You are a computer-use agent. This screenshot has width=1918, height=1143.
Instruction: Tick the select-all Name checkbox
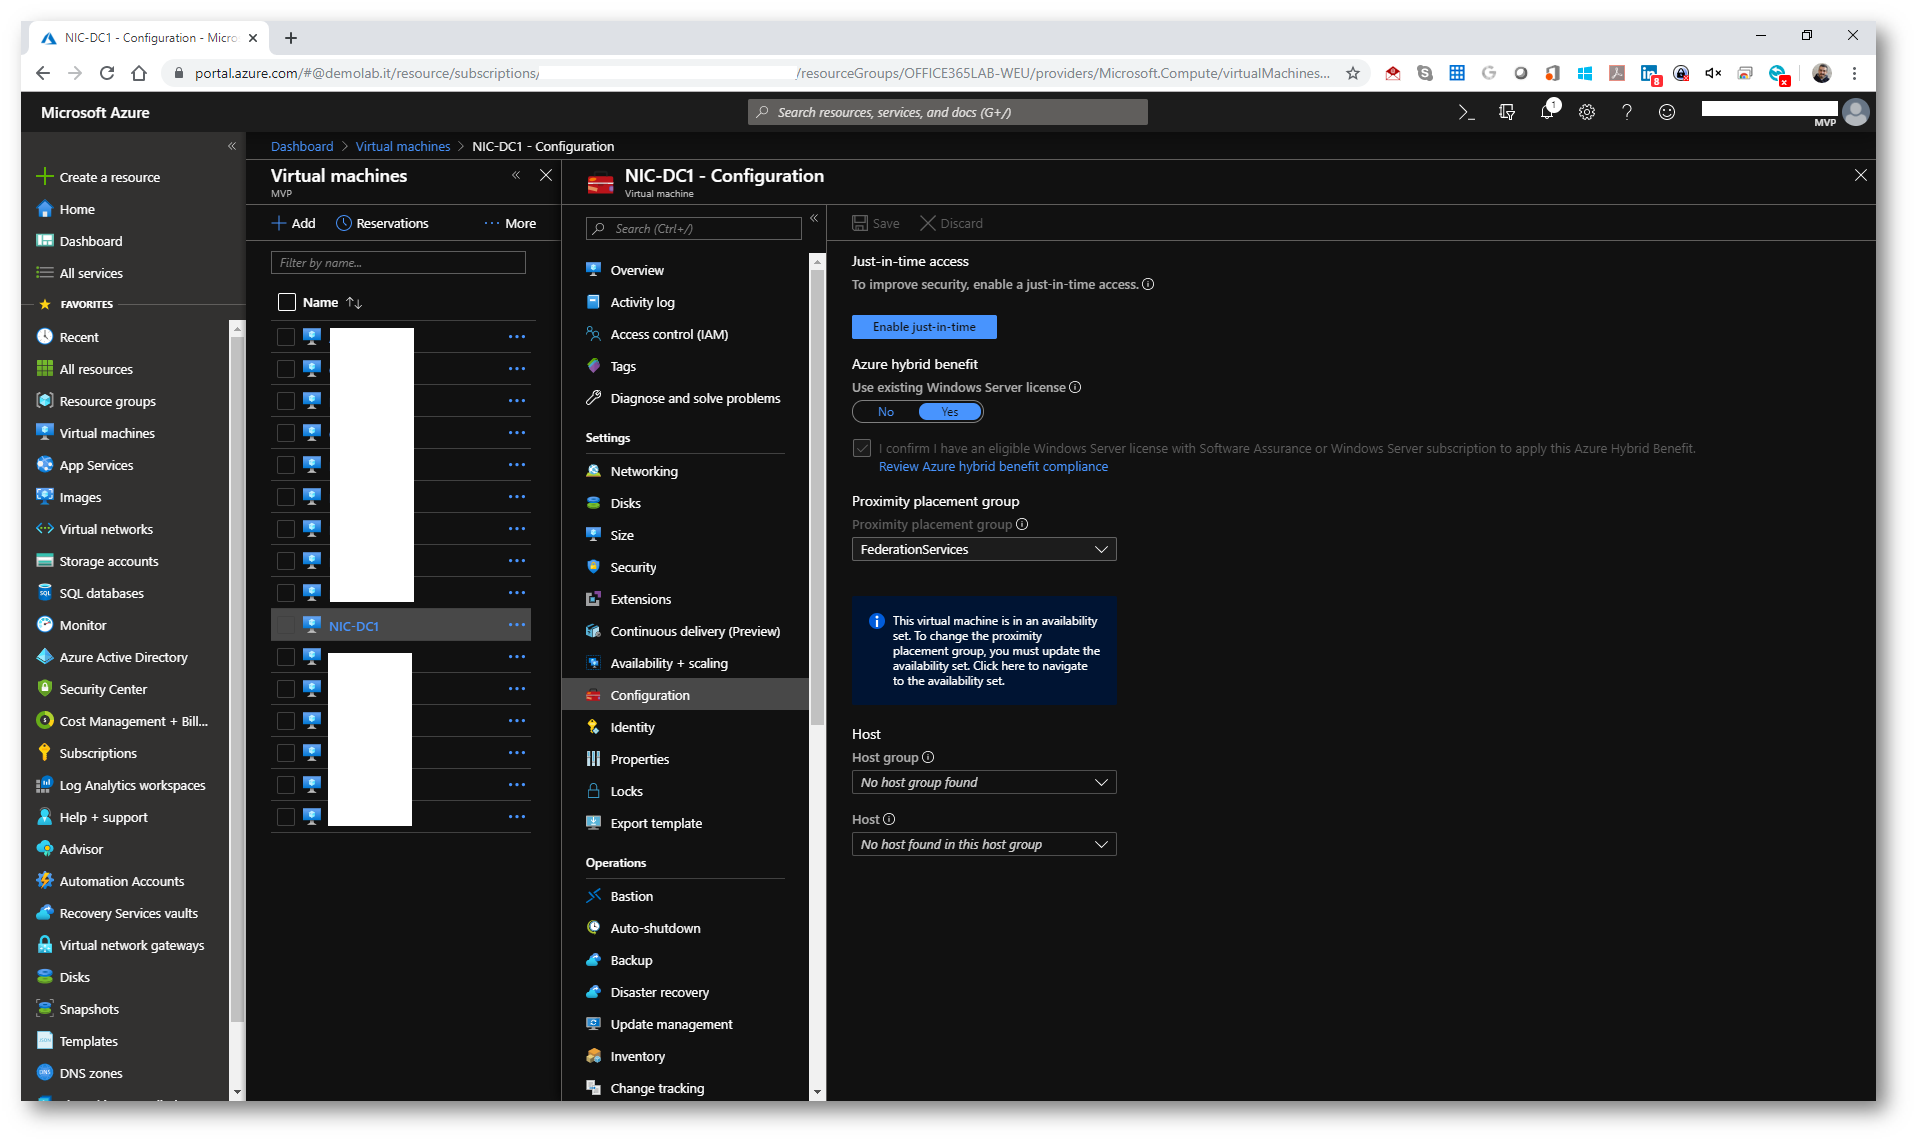pyautogui.click(x=287, y=302)
